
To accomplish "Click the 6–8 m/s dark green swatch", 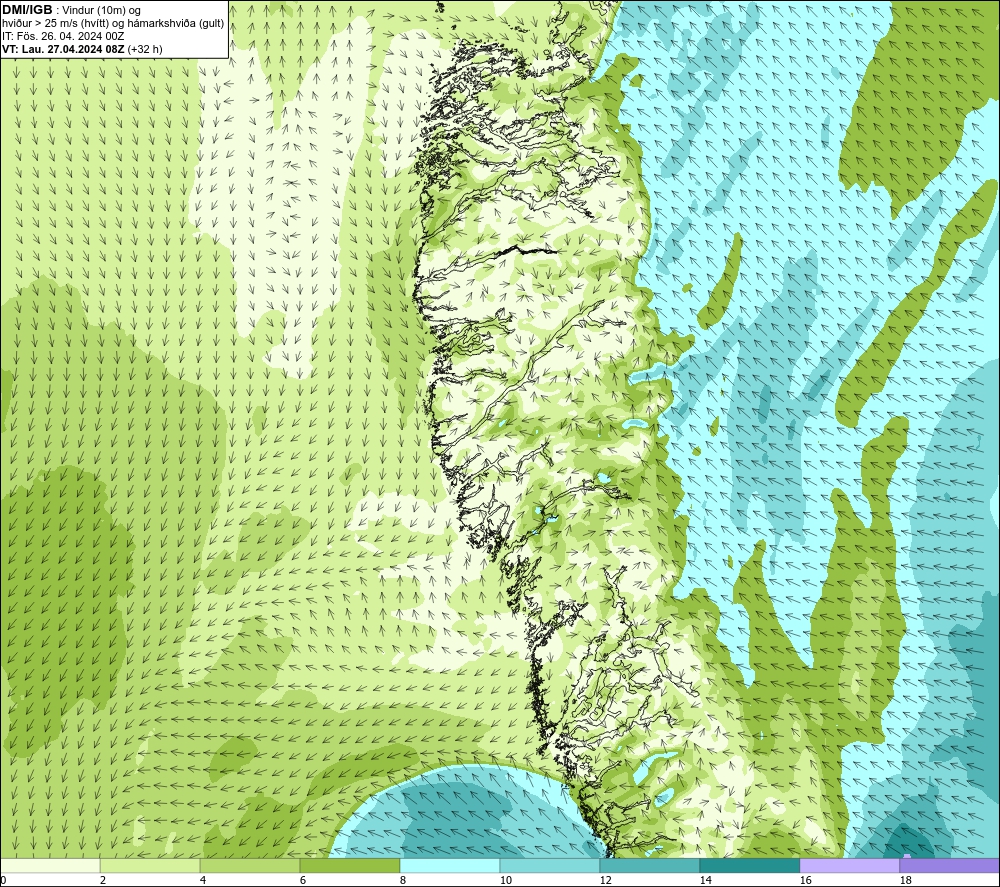I will click(x=349, y=865).
